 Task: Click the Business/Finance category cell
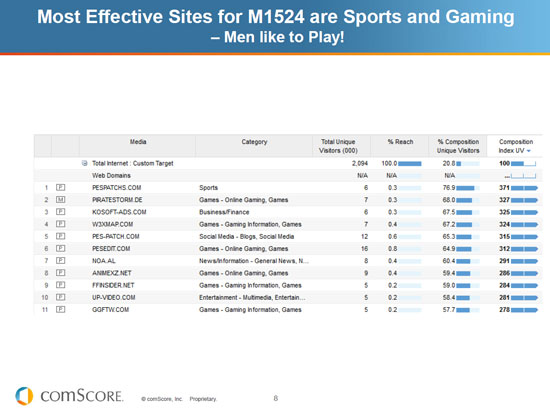point(224,212)
